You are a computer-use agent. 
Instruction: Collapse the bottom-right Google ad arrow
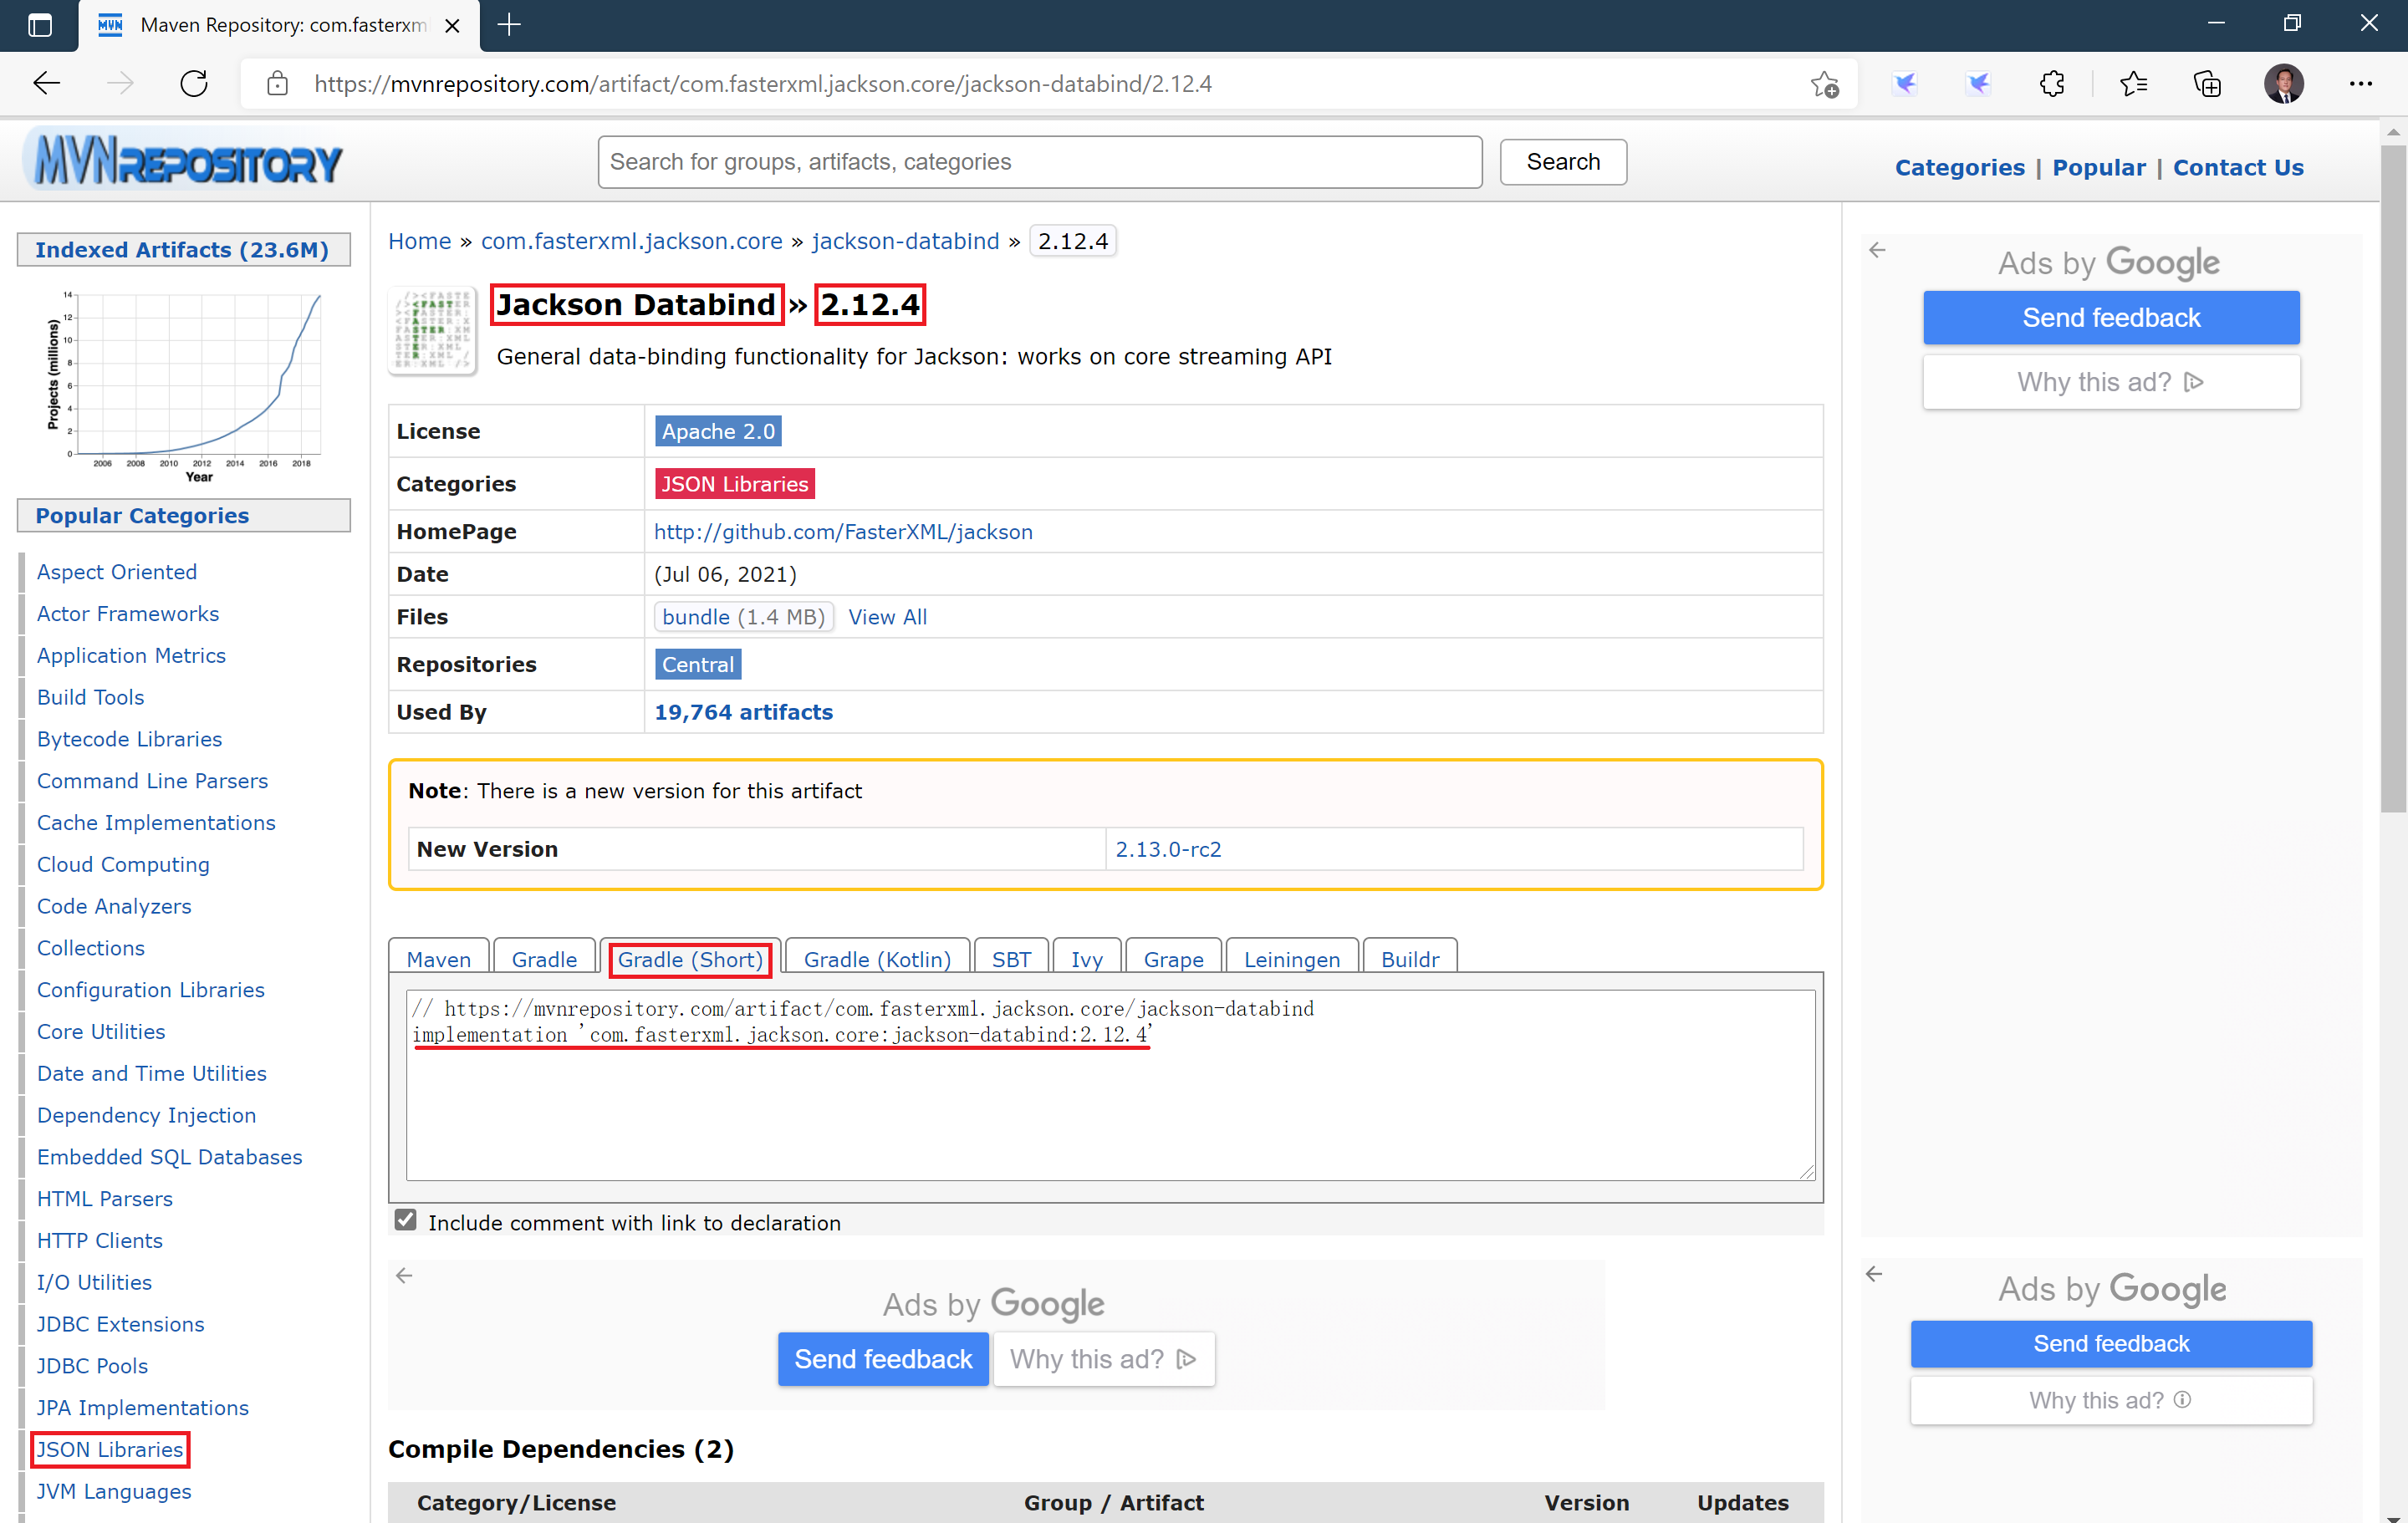coord(1874,1274)
